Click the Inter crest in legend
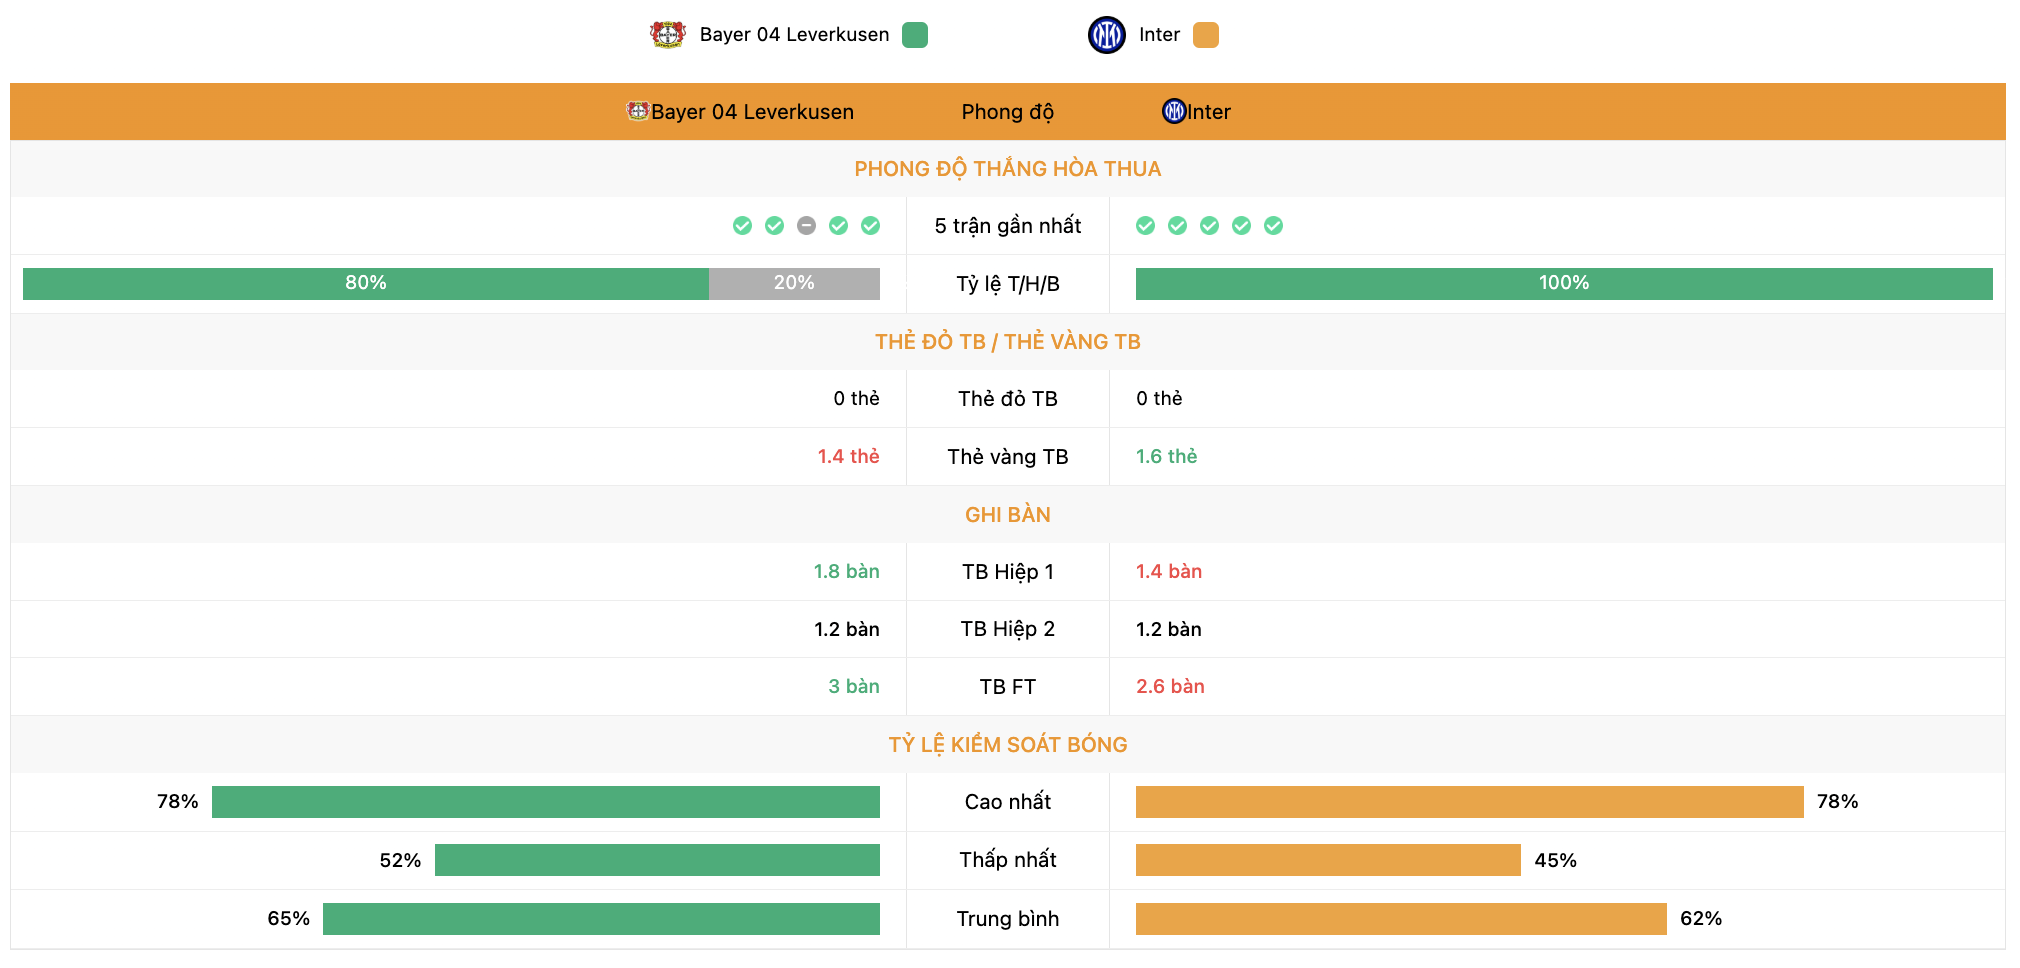2020x968 pixels. click(1106, 35)
